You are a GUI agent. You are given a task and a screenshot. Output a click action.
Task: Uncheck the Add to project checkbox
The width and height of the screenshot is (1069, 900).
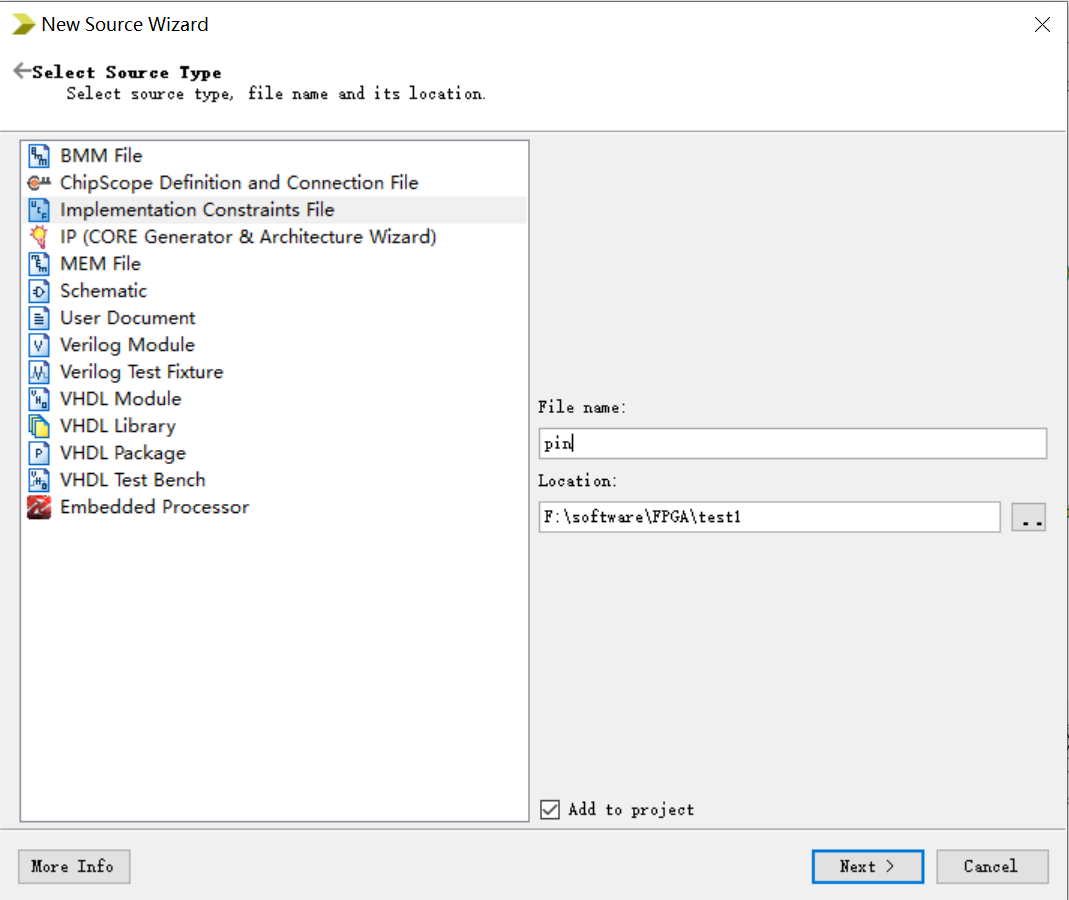click(x=549, y=810)
